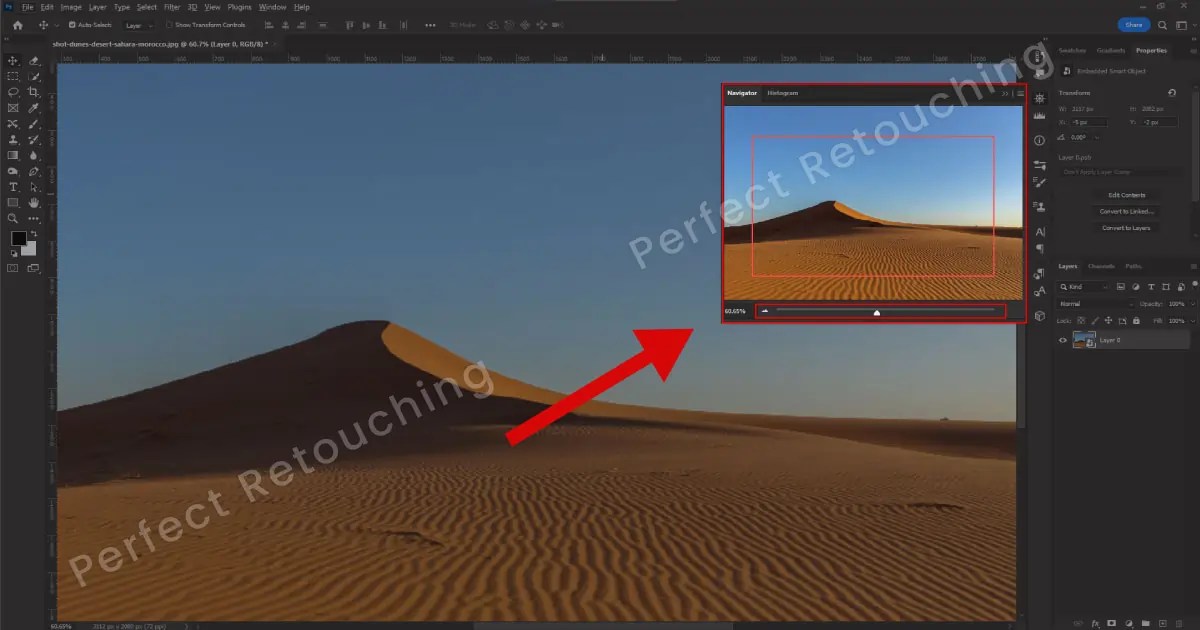Image resolution: width=1200 pixels, height=630 pixels.
Task: Open the Opacity dropdown in Layers panel
Action: tap(1193, 304)
